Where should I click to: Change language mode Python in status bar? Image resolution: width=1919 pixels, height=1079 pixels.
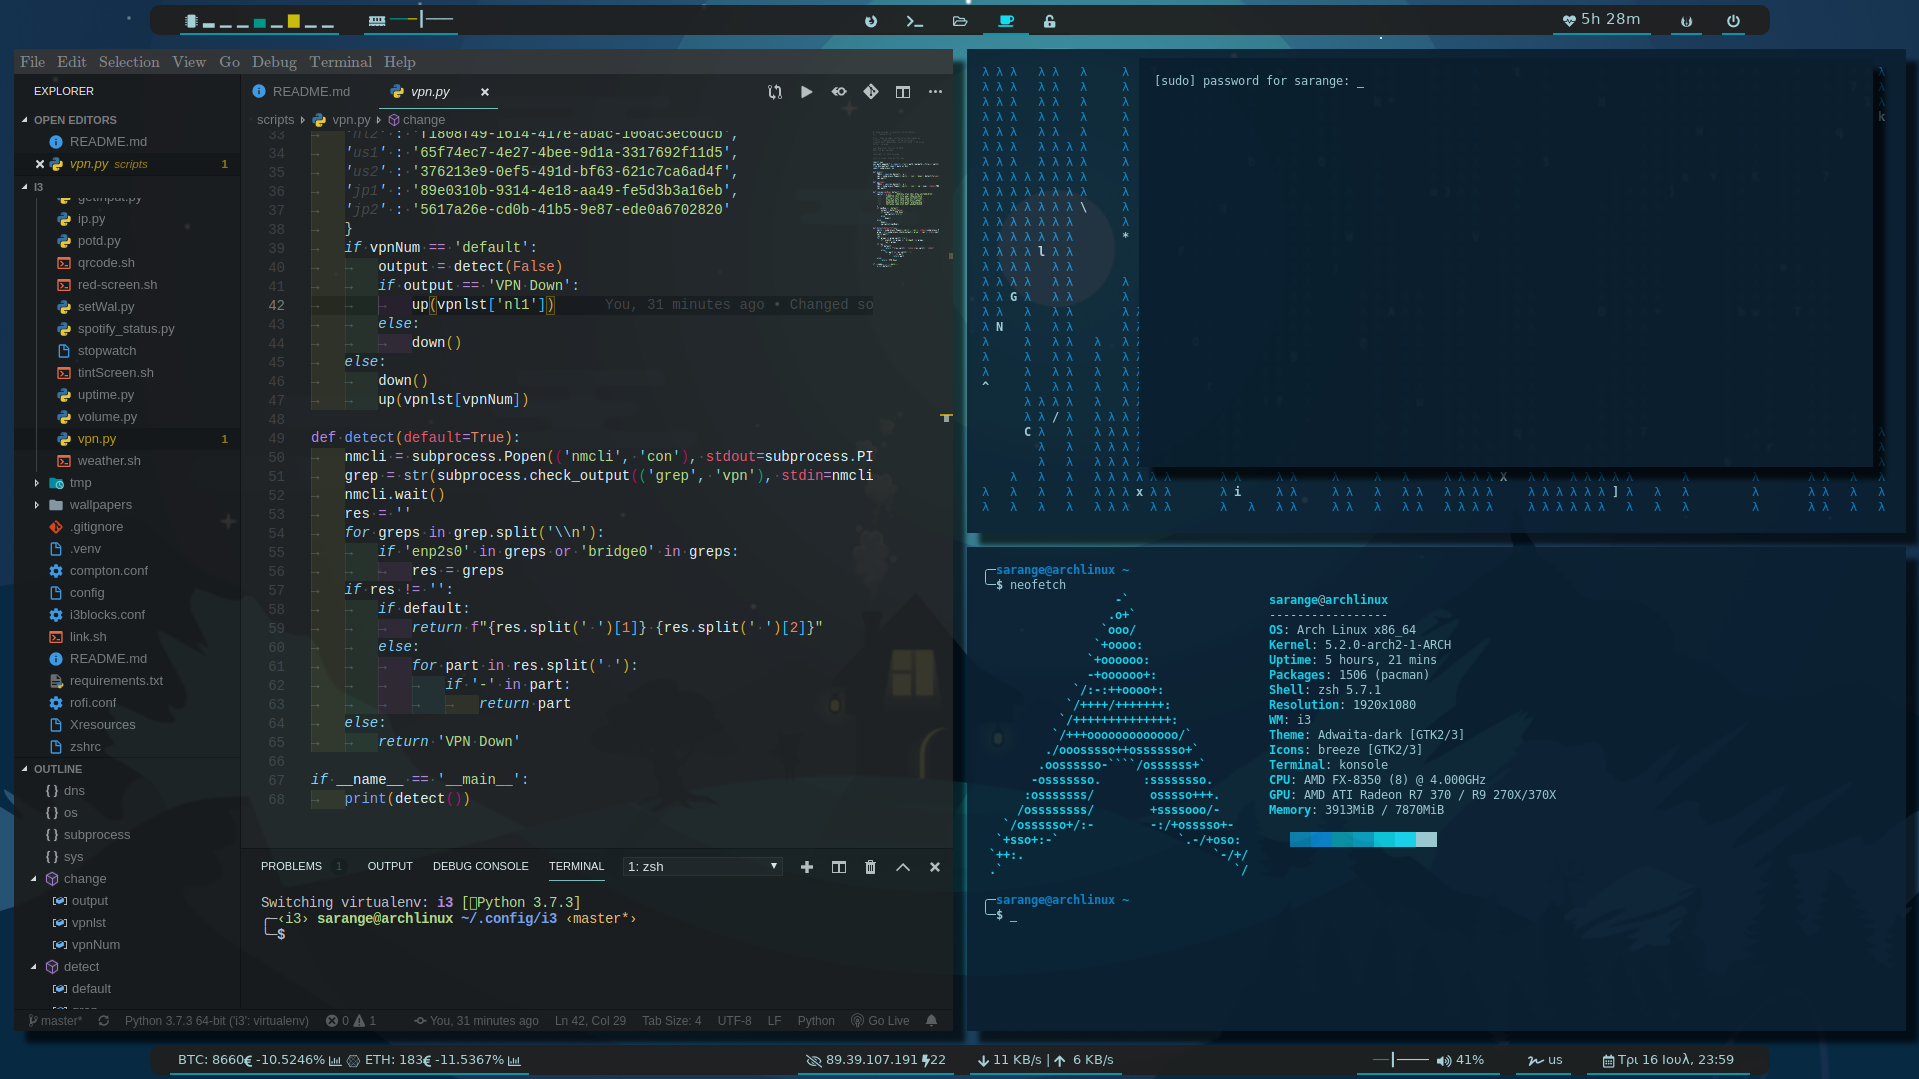pyautogui.click(x=816, y=1021)
